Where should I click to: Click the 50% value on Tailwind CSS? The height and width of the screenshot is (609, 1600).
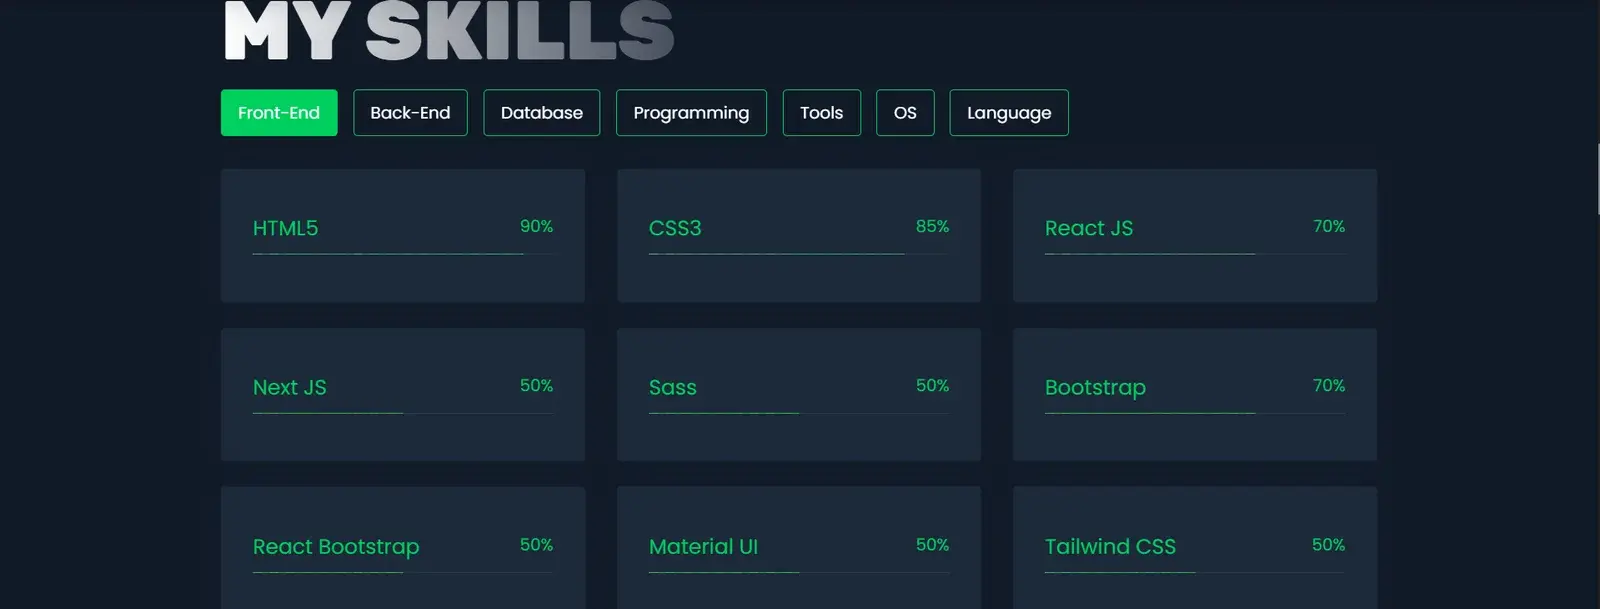pyautogui.click(x=1328, y=544)
